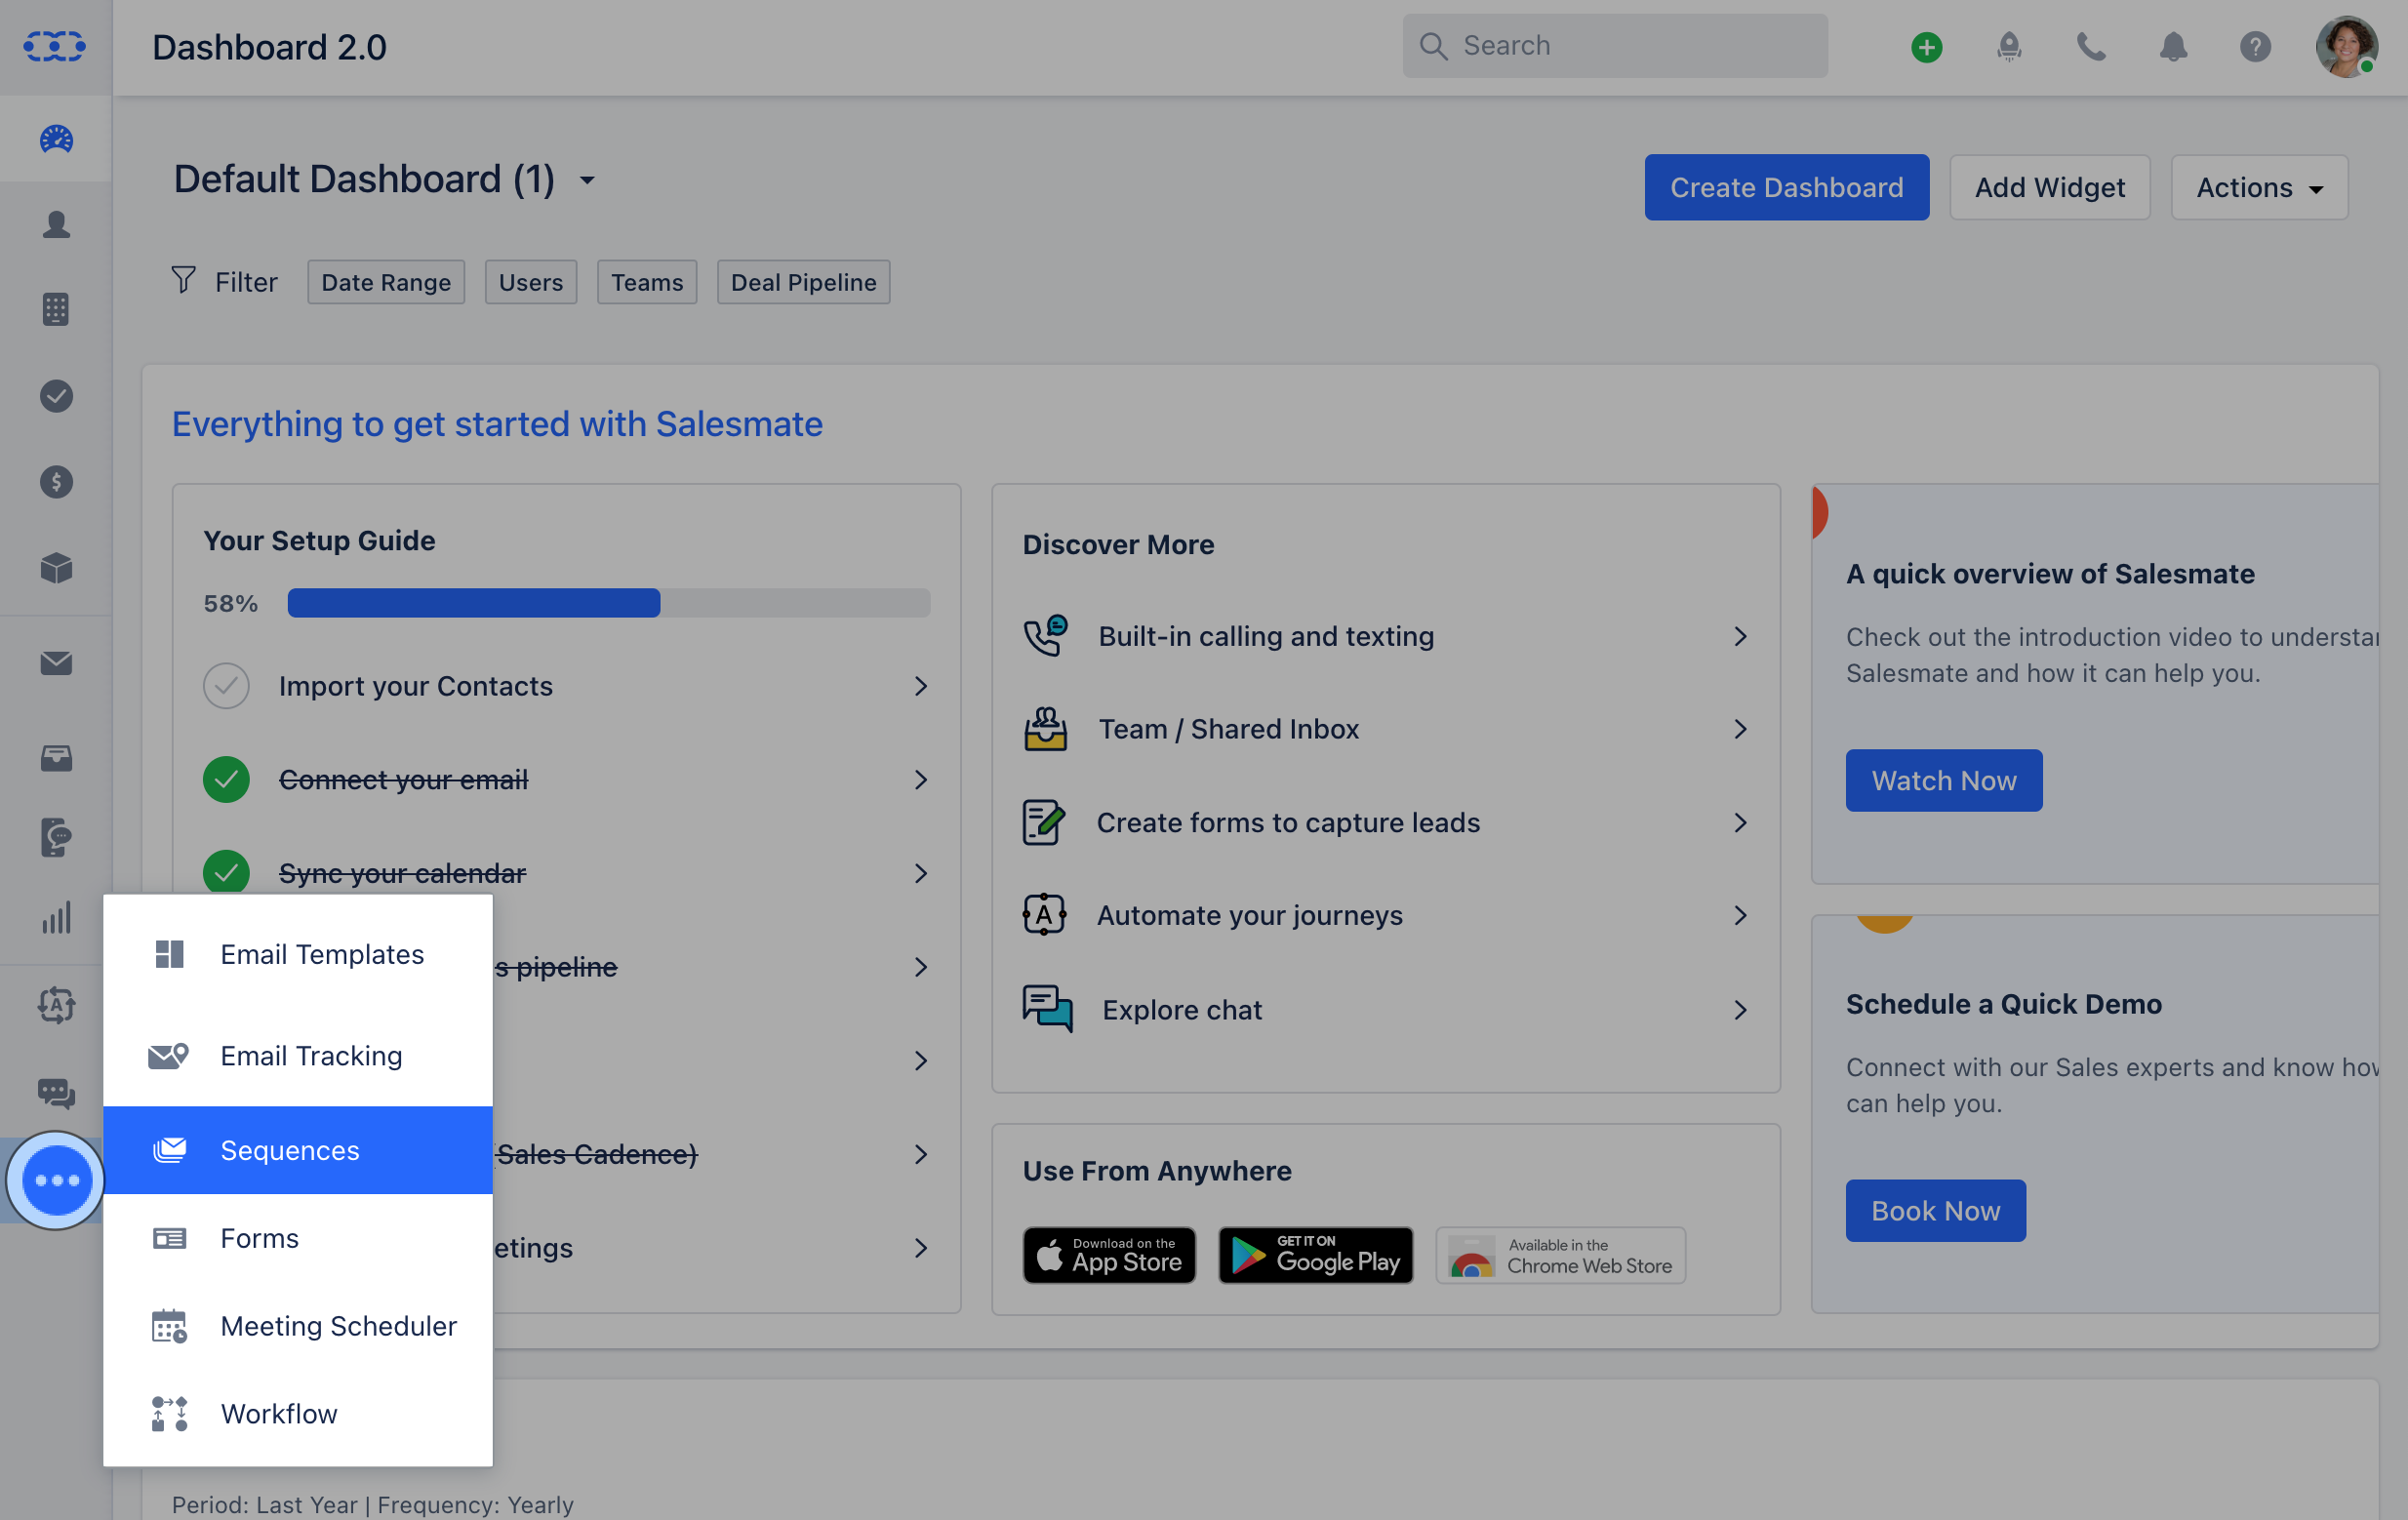The width and height of the screenshot is (2408, 1520).
Task: Select Sequences from the popup menu
Action: 289,1150
